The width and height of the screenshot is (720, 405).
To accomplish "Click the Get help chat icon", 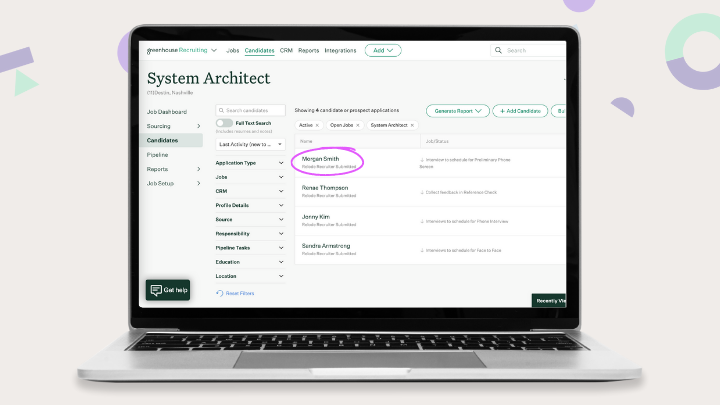I will pos(156,290).
